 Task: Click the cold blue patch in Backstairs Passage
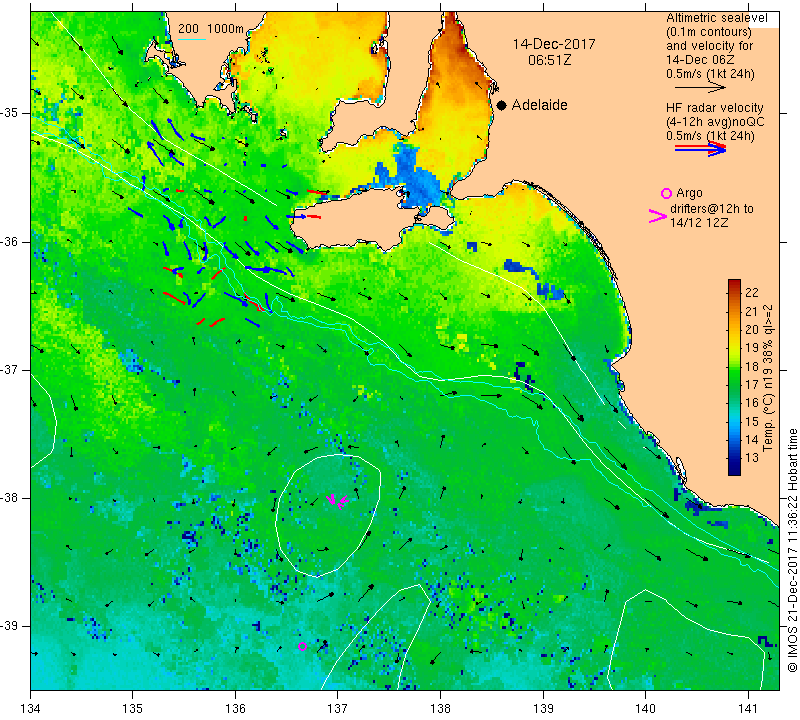click(418, 179)
